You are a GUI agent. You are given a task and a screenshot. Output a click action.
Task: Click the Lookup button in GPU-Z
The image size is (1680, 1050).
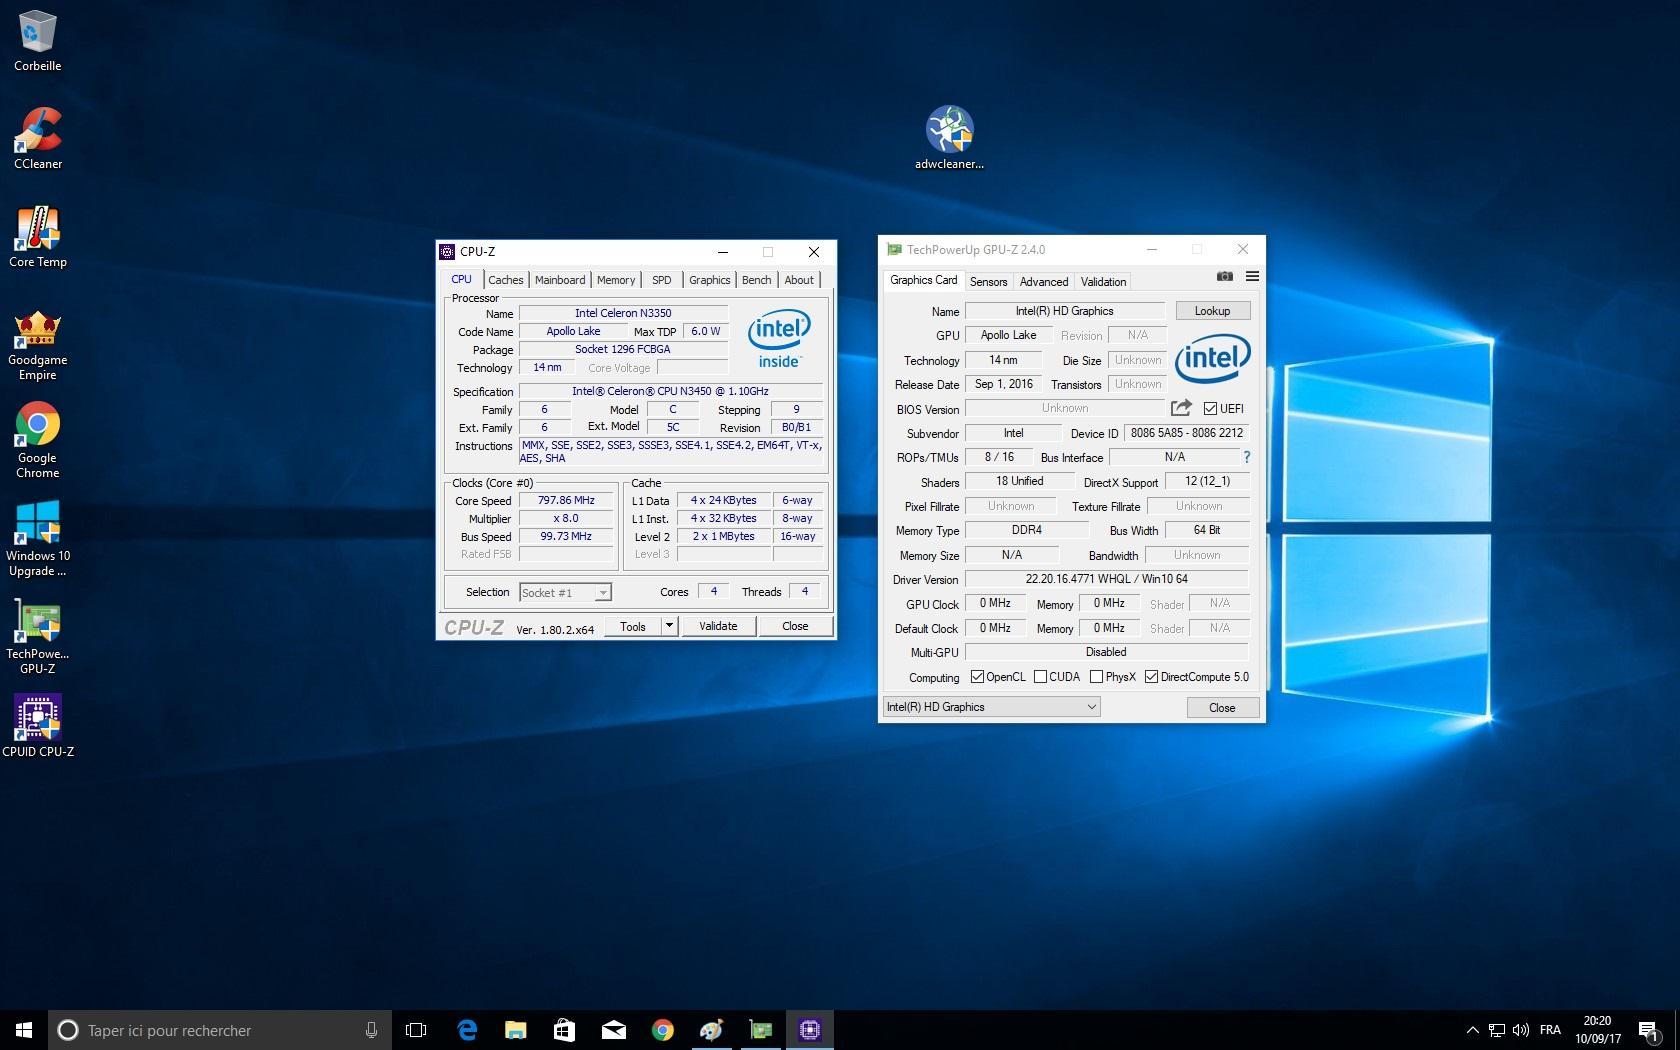pos(1212,311)
